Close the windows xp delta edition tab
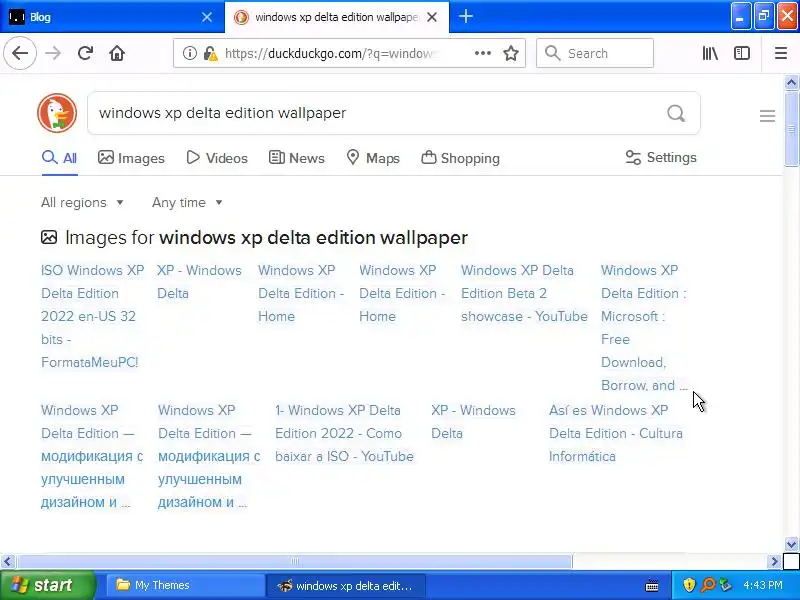The width and height of the screenshot is (800, 600). (x=432, y=17)
